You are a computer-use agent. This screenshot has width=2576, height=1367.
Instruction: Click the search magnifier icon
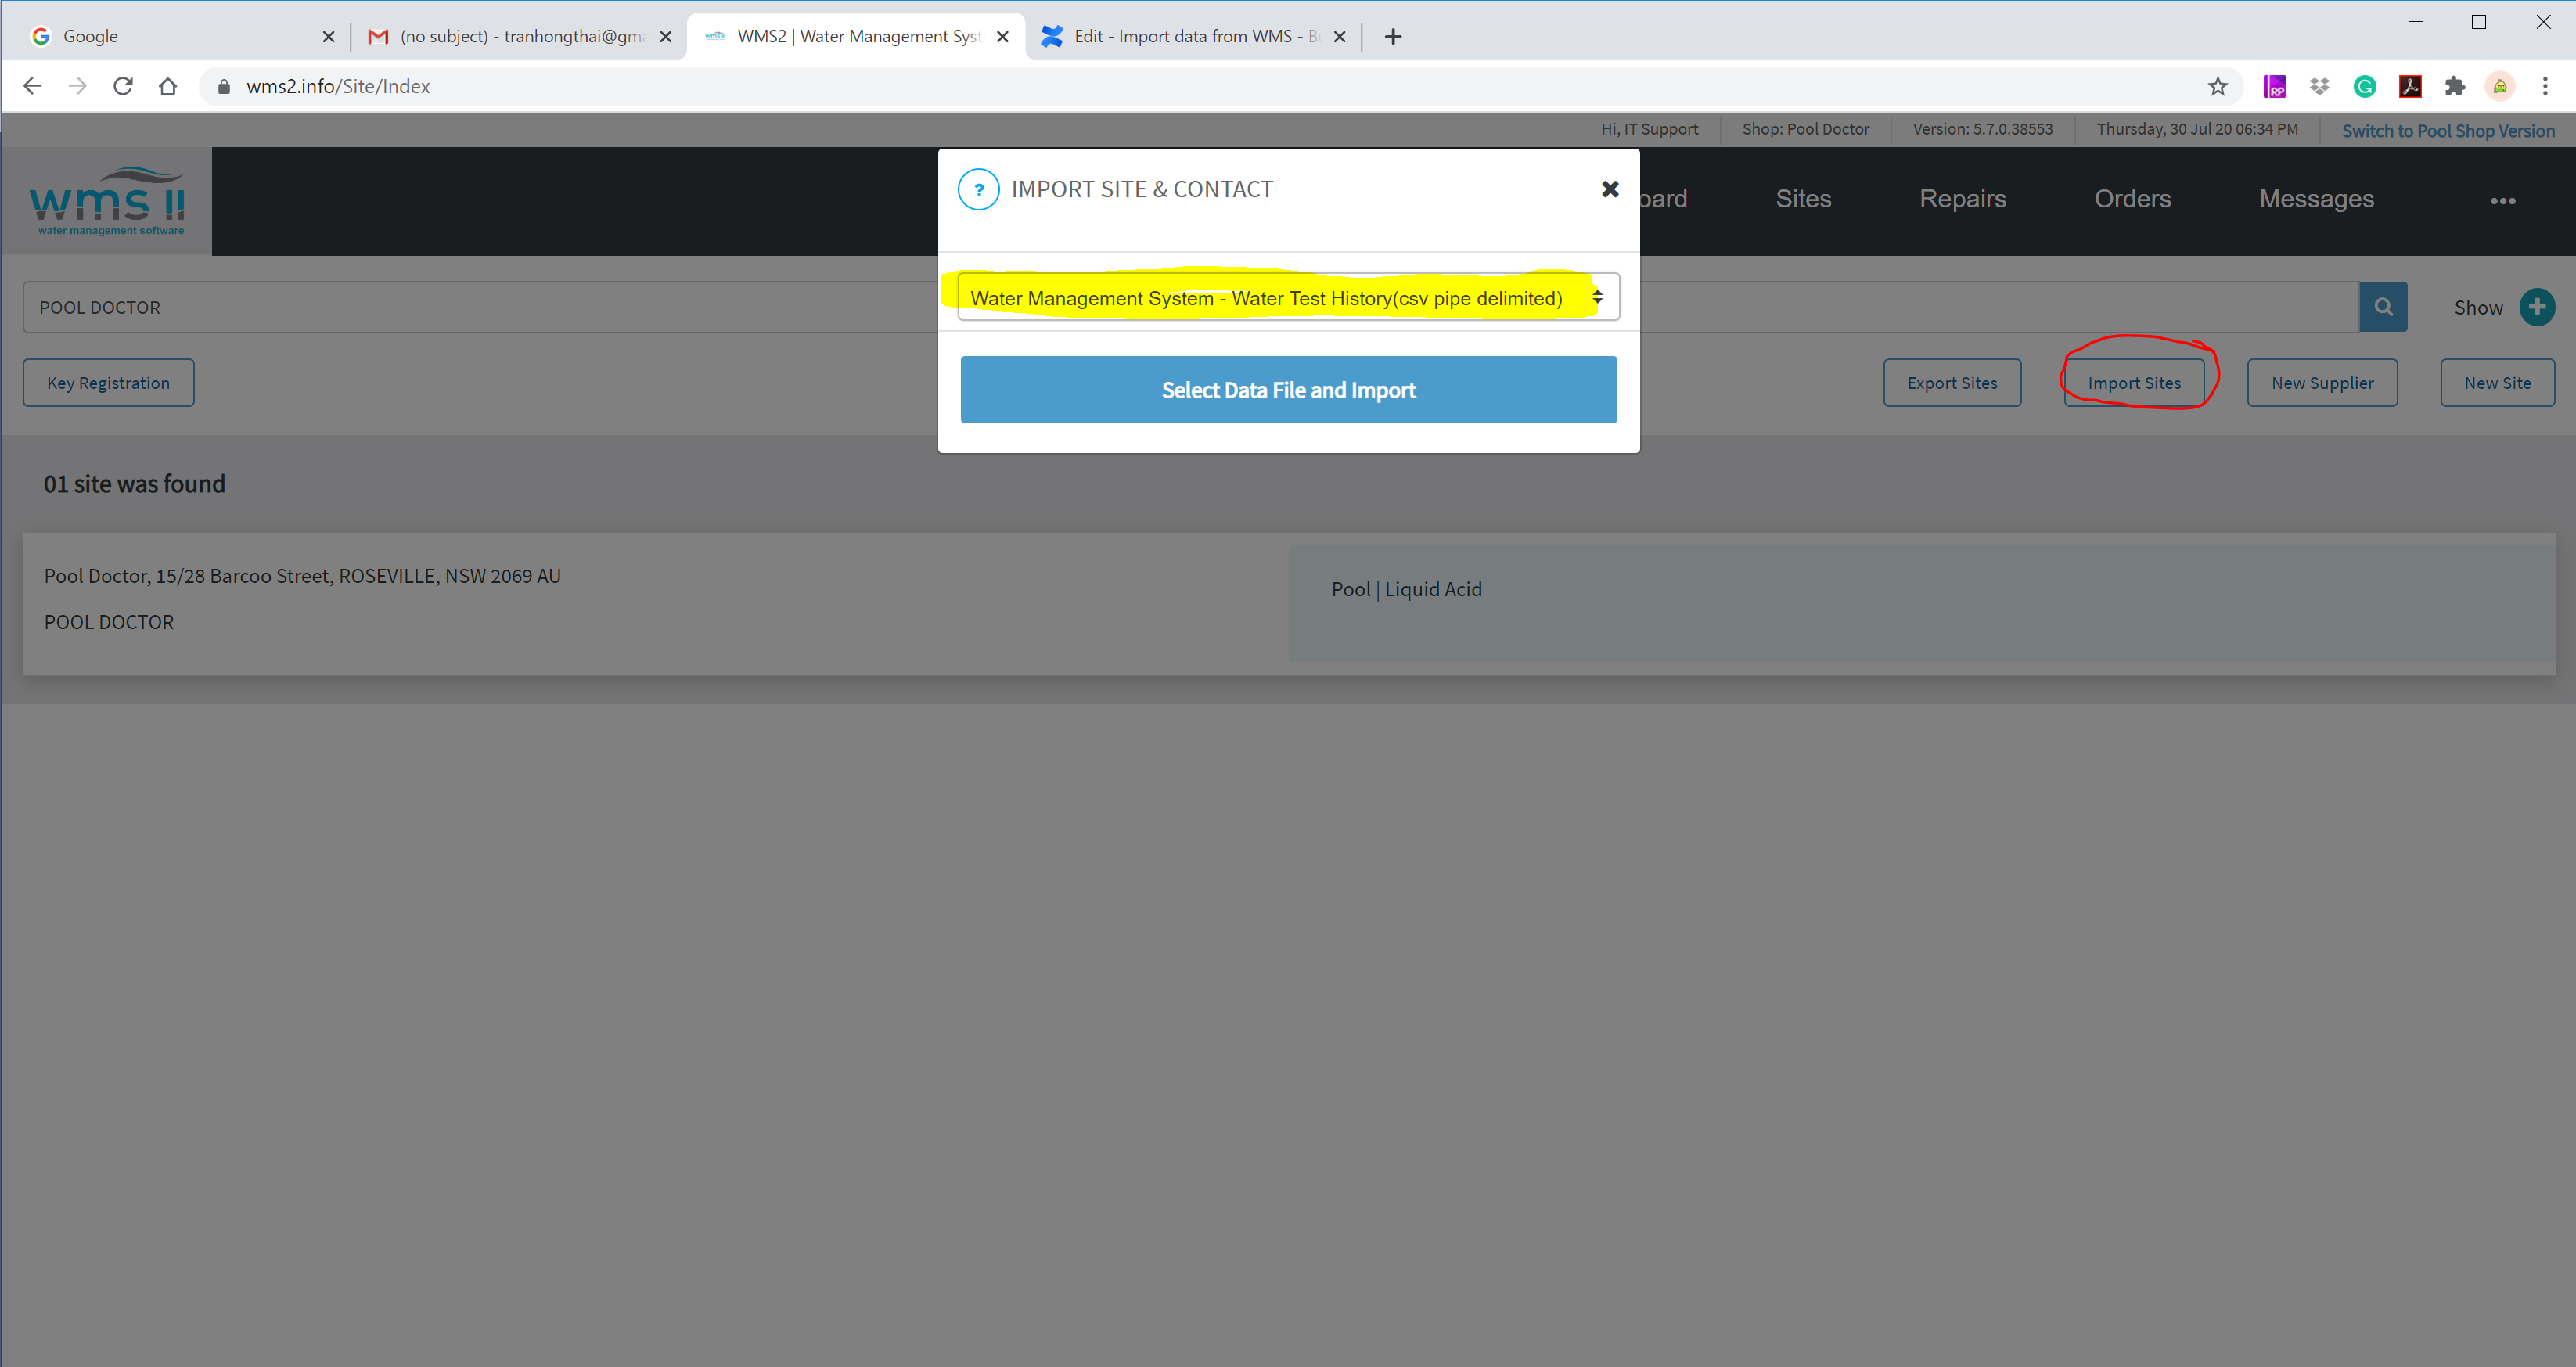point(2383,307)
